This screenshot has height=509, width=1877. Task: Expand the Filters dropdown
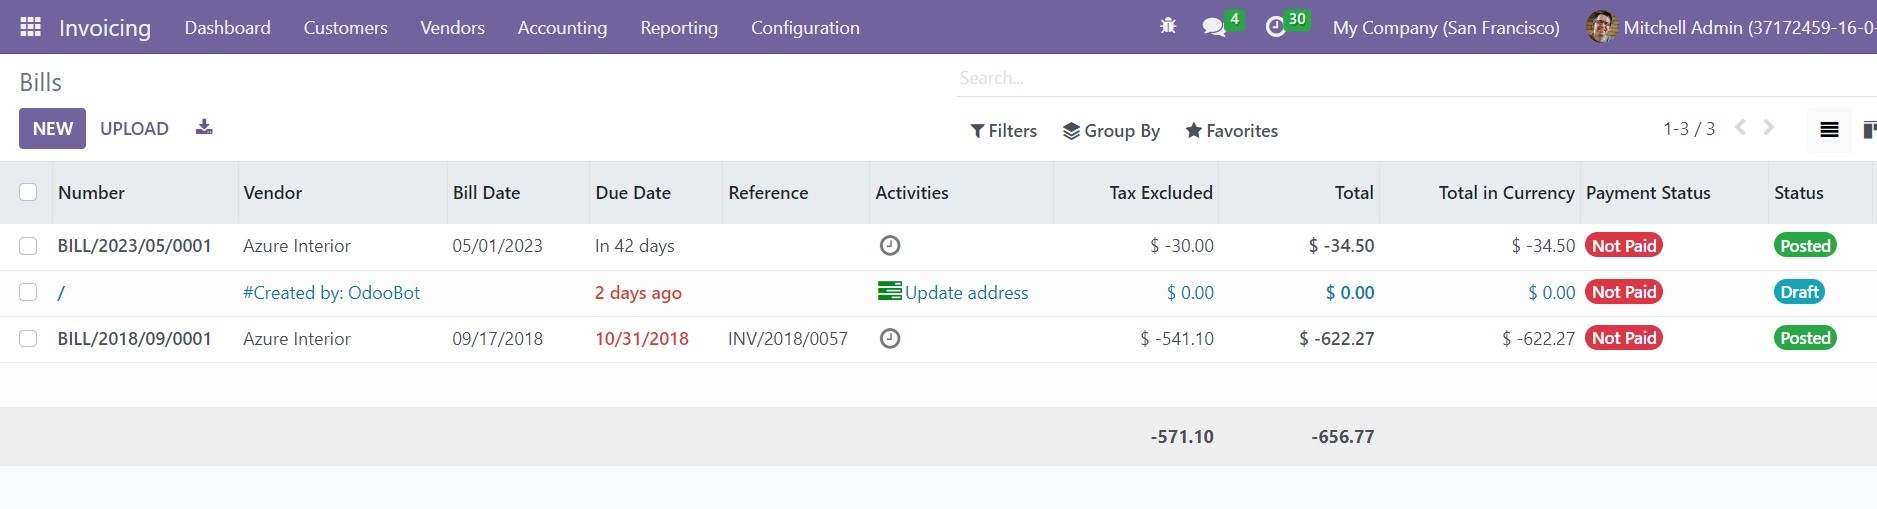pos(1003,131)
